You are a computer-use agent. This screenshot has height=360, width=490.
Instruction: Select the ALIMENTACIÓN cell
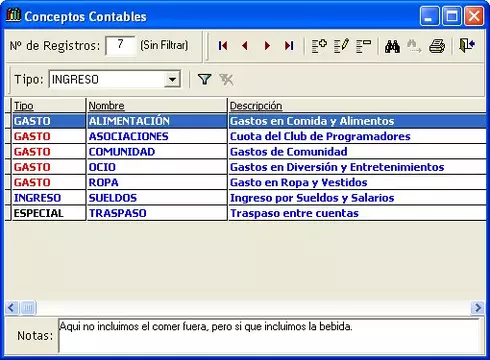tap(157, 121)
